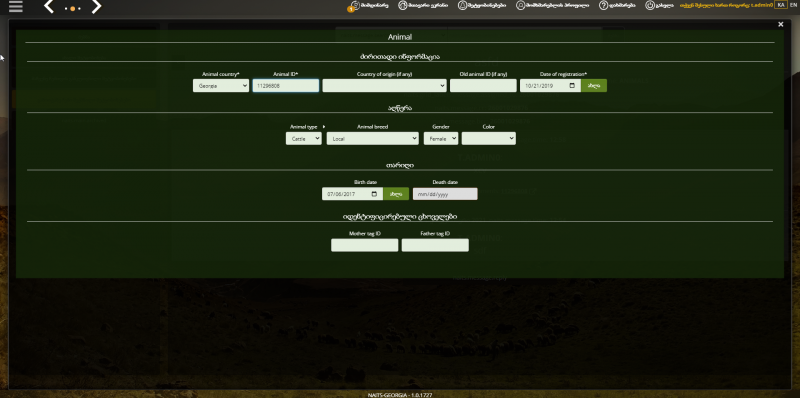Image resolution: width=800 pixels, height=398 pixels.
Task: Click green button beside Date of registration
Action: click(594, 86)
